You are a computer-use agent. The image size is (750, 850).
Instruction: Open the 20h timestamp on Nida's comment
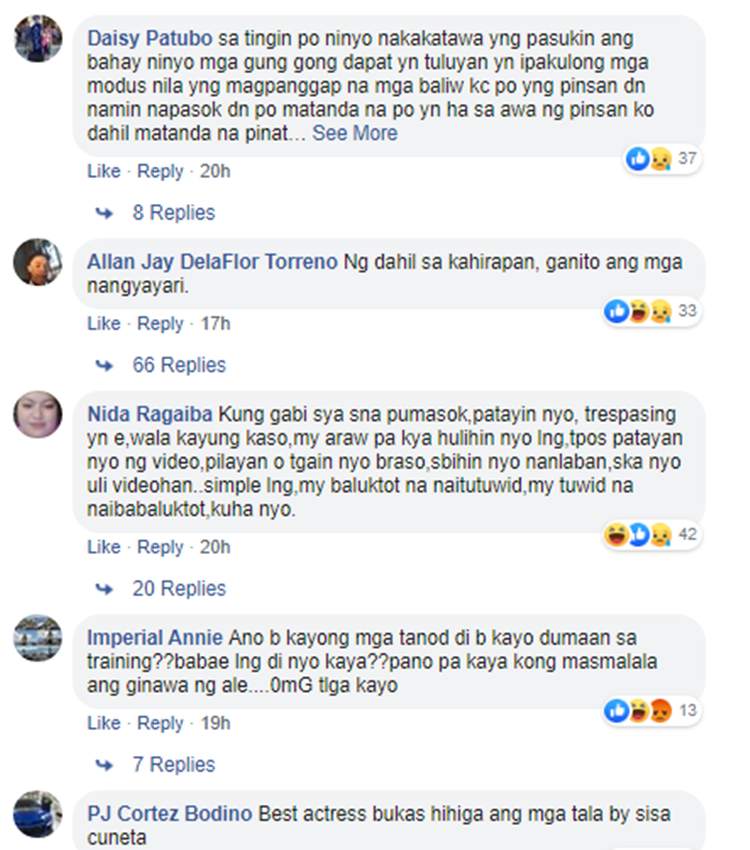[215, 547]
